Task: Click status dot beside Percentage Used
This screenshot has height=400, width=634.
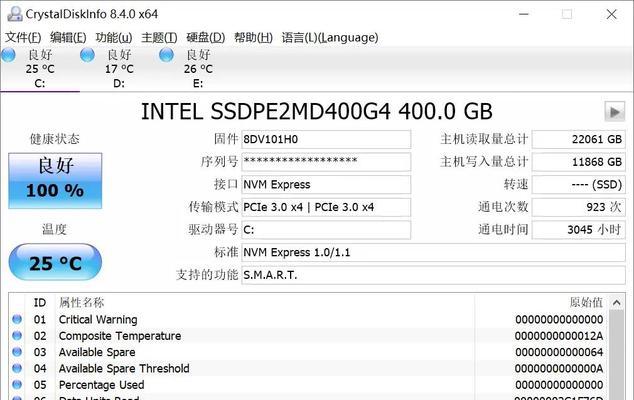Action: pos(17,384)
